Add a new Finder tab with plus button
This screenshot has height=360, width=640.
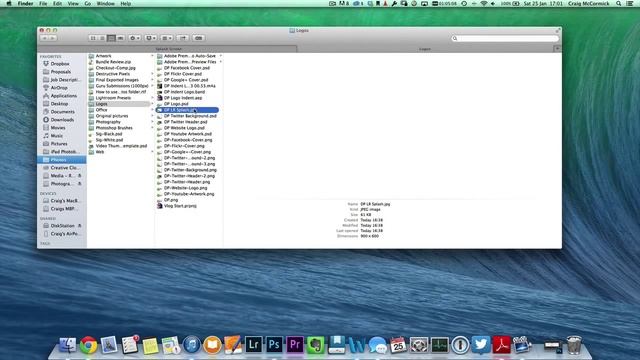tap(557, 49)
